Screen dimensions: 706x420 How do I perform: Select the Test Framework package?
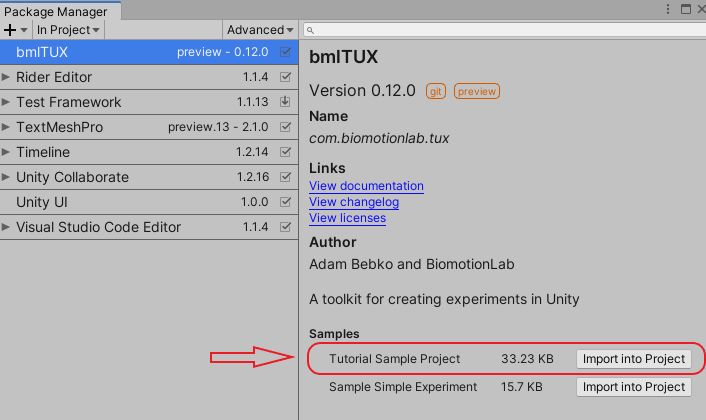click(x=149, y=102)
